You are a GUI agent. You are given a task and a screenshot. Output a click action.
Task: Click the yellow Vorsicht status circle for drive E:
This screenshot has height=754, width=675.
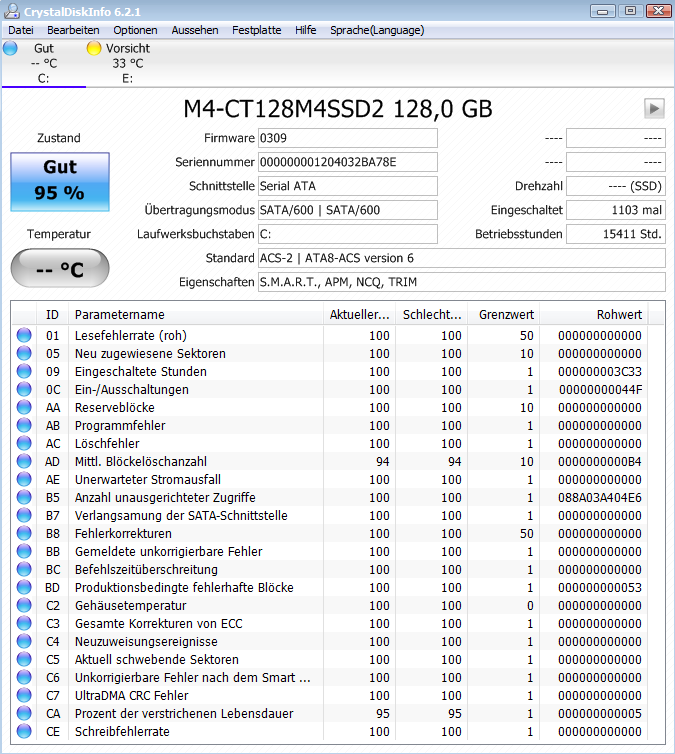tap(94, 48)
